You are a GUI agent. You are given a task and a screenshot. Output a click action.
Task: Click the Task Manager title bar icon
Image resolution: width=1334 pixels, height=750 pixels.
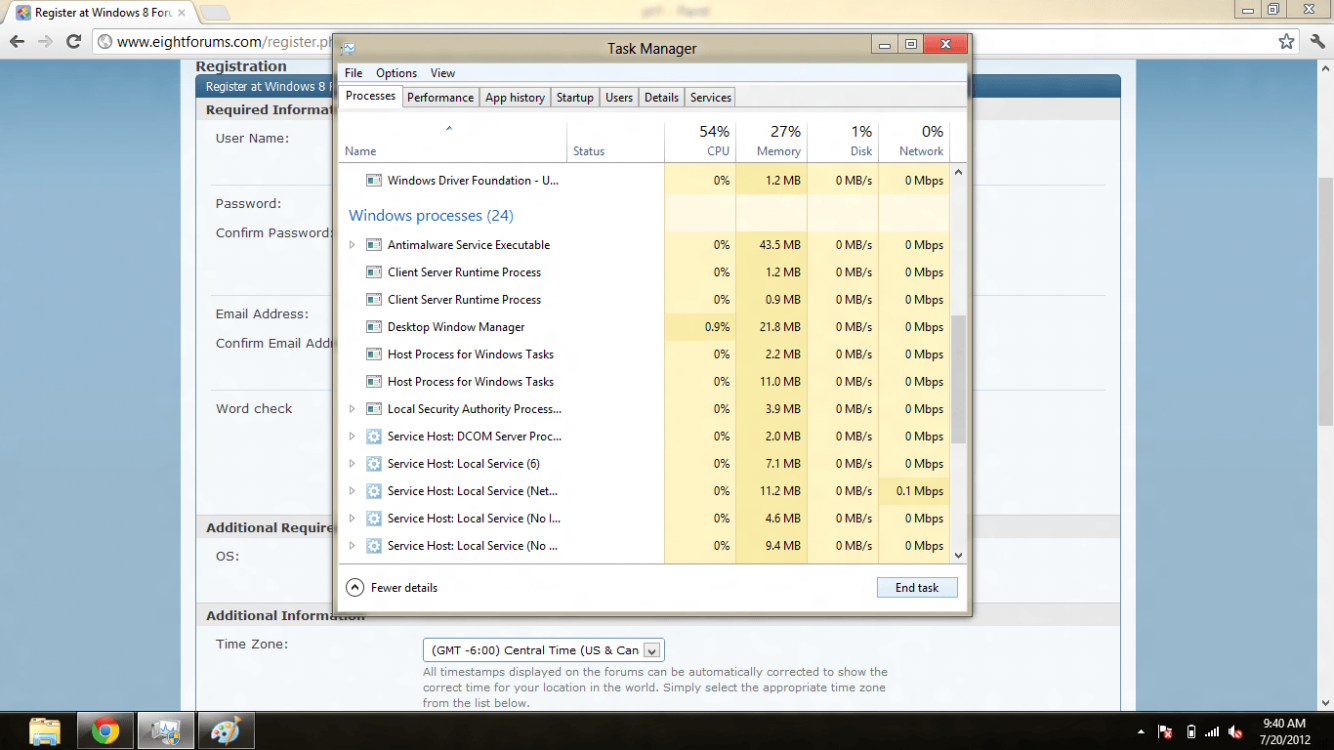point(348,48)
